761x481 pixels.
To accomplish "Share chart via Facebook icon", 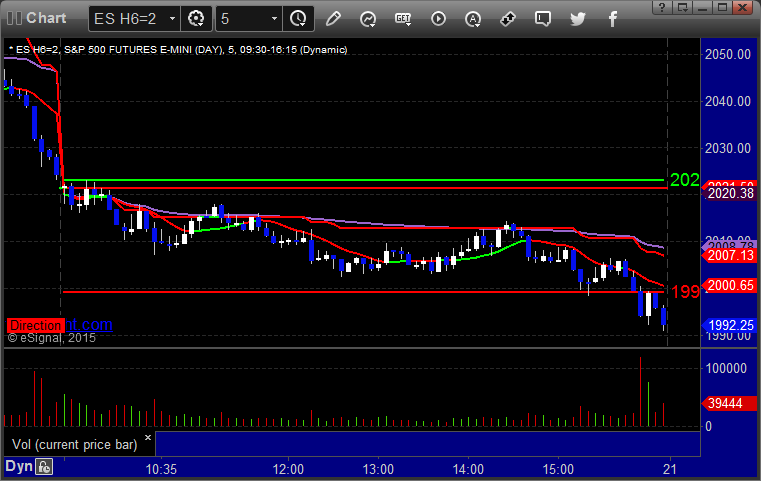I will point(613,19).
